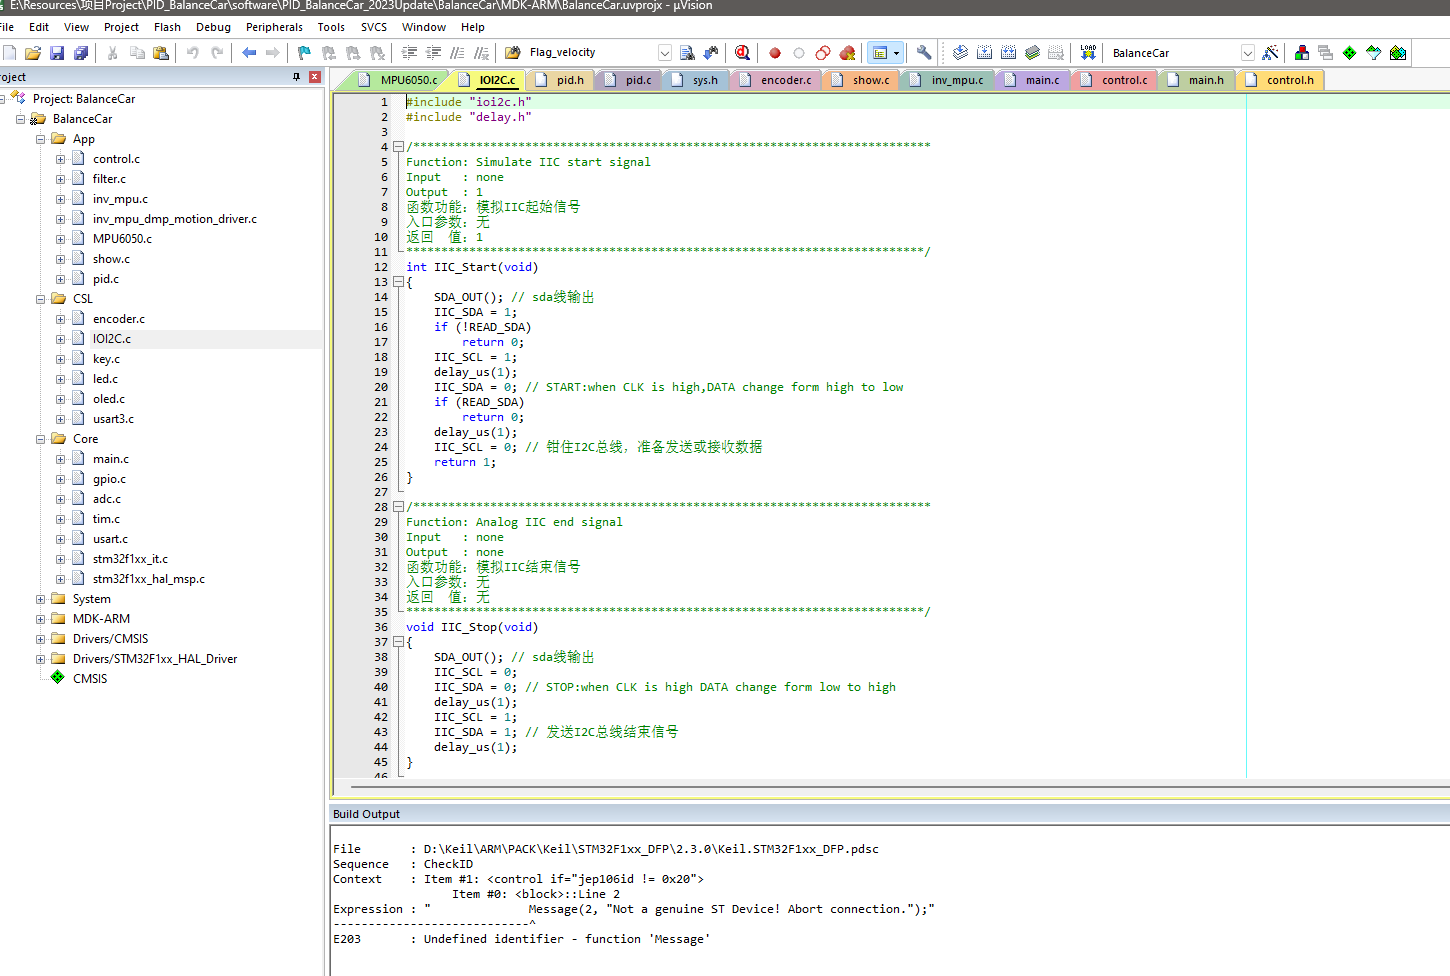Click the Save All icon
Image resolution: width=1450 pixels, height=976 pixels.
81,53
